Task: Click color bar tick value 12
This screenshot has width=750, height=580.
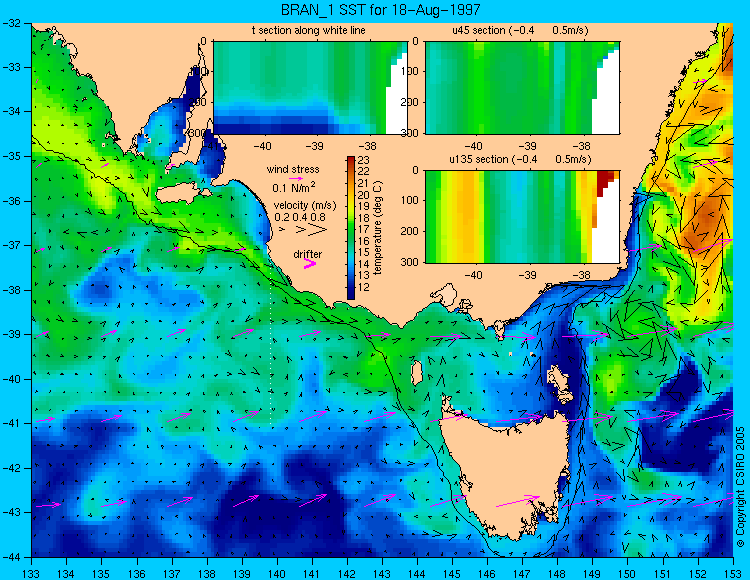Action: tap(364, 287)
